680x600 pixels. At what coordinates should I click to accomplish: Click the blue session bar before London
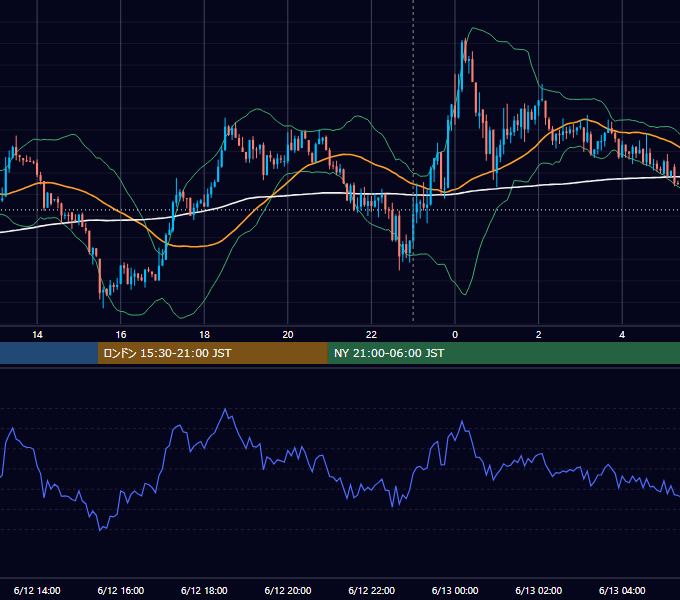49,353
